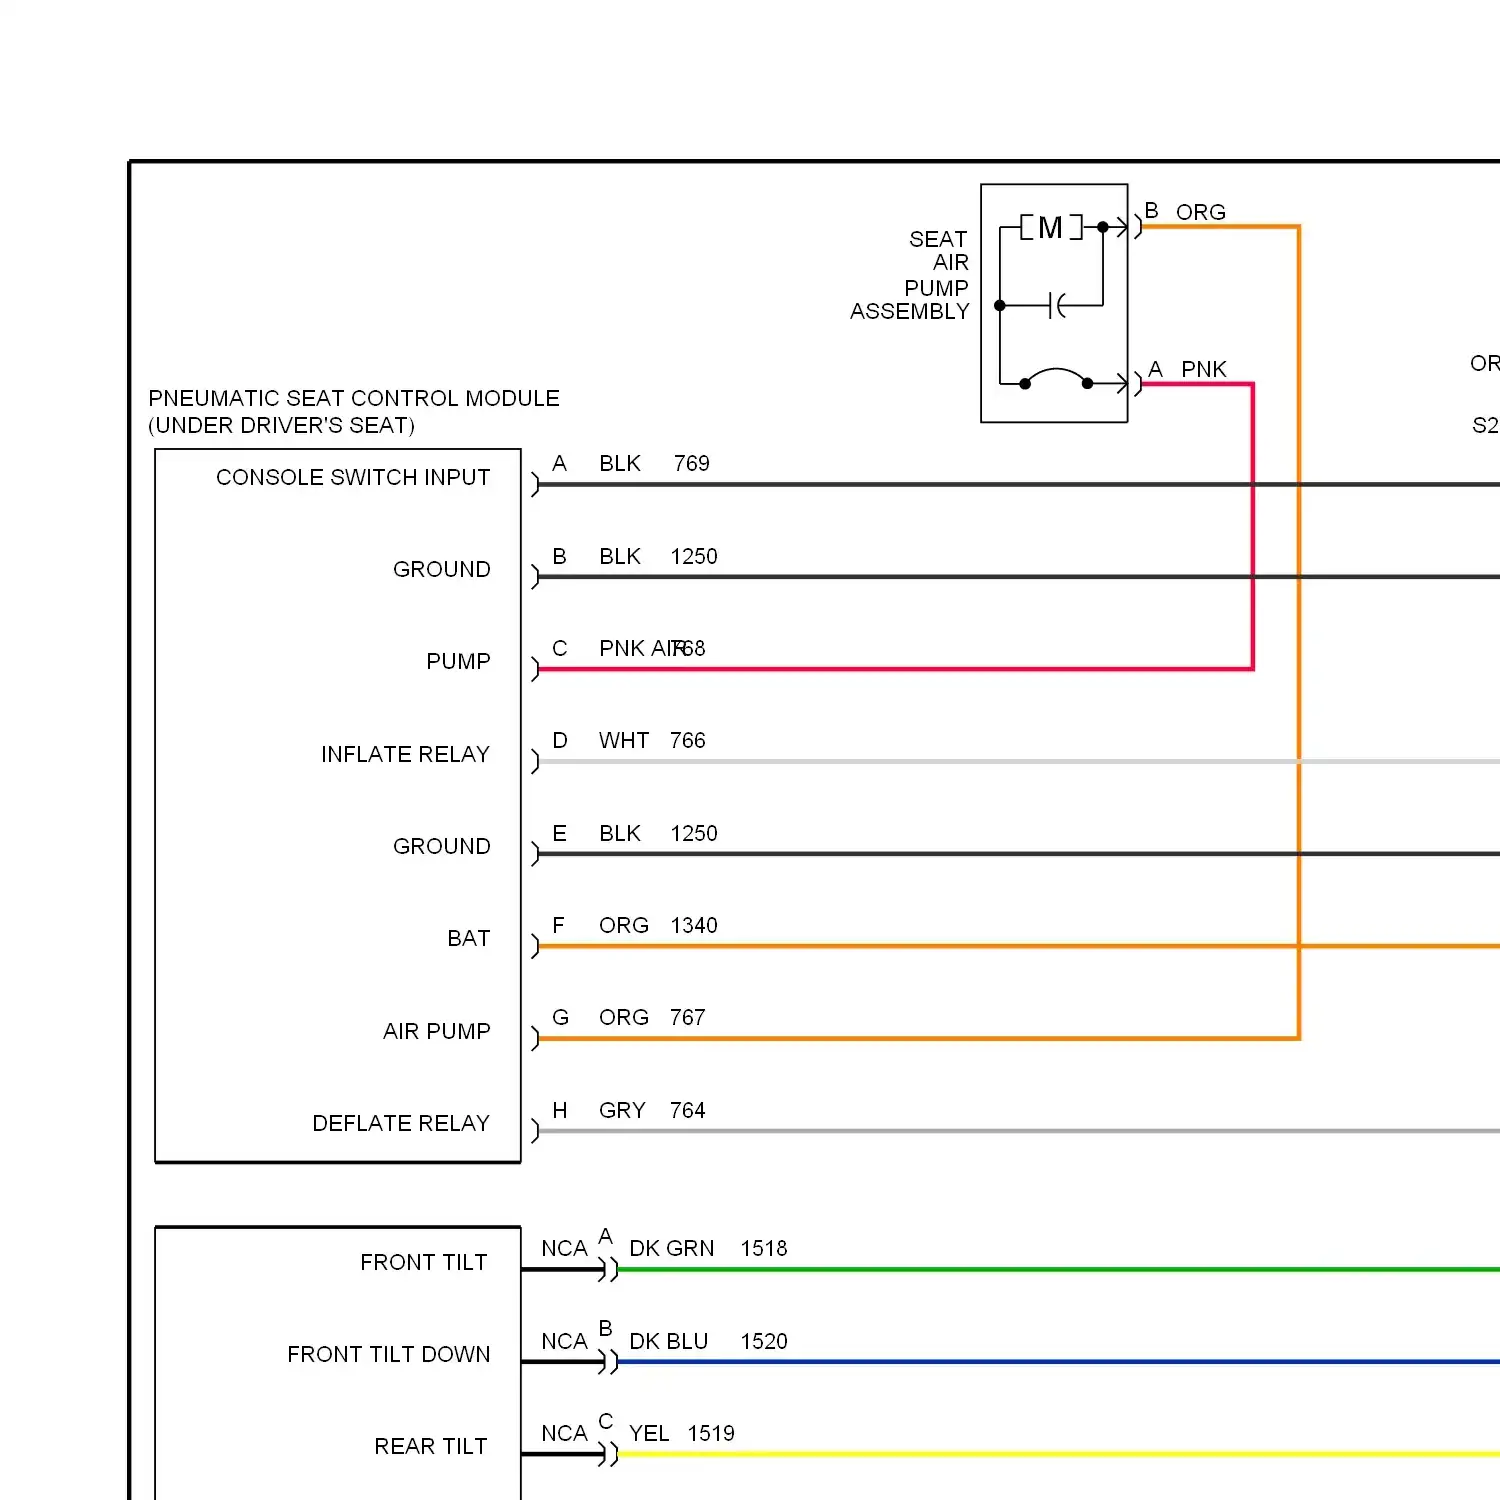The width and height of the screenshot is (1500, 1500).
Task: Click the CONSOLE SWITCH INPUT label
Action: pos(353,477)
